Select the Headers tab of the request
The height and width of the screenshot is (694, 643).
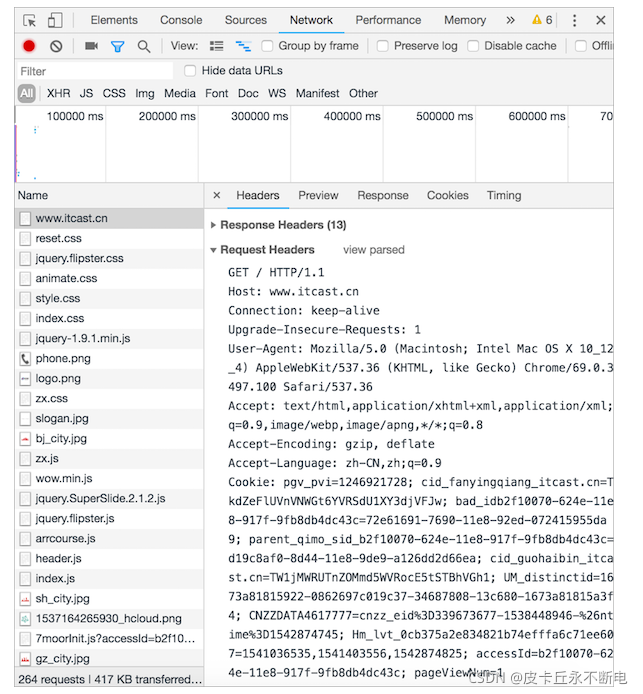(x=258, y=196)
